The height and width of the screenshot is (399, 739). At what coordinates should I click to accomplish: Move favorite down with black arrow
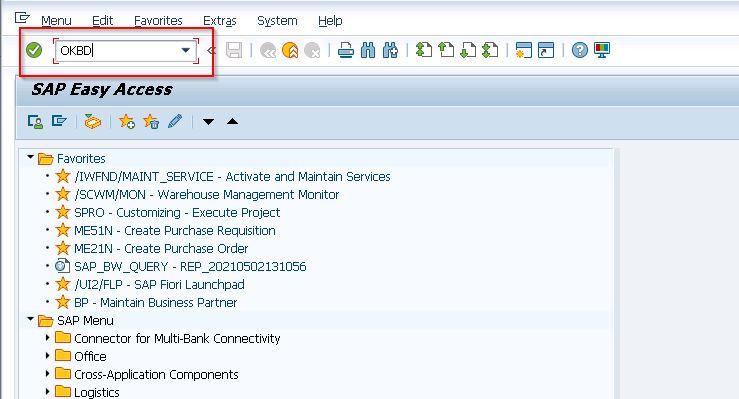coord(208,122)
